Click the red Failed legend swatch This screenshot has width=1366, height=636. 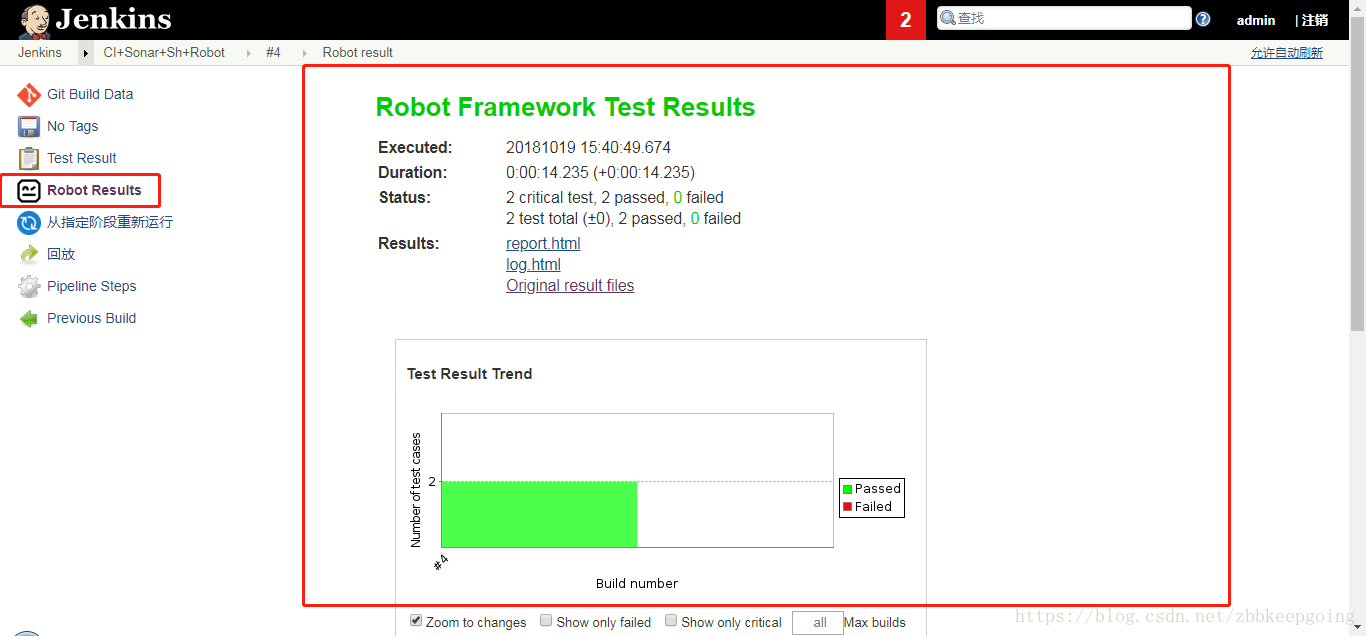[x=847, y=507]
